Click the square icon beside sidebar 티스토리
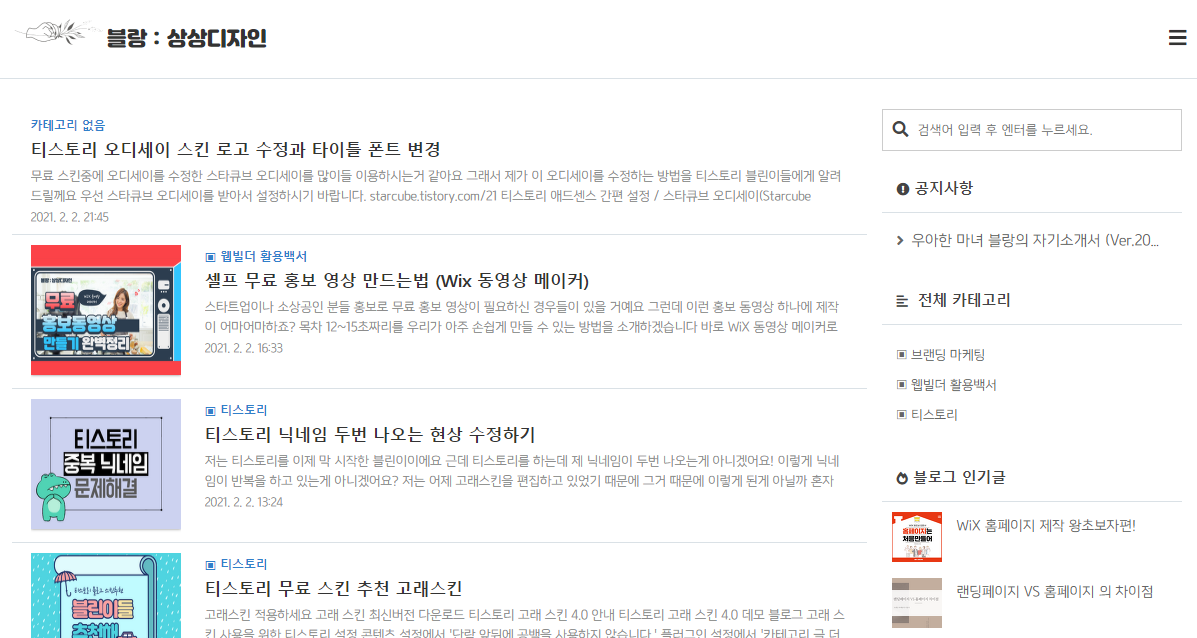This screenshot has height=638, width=1197. pyautogui.click(x=902, y=414)
